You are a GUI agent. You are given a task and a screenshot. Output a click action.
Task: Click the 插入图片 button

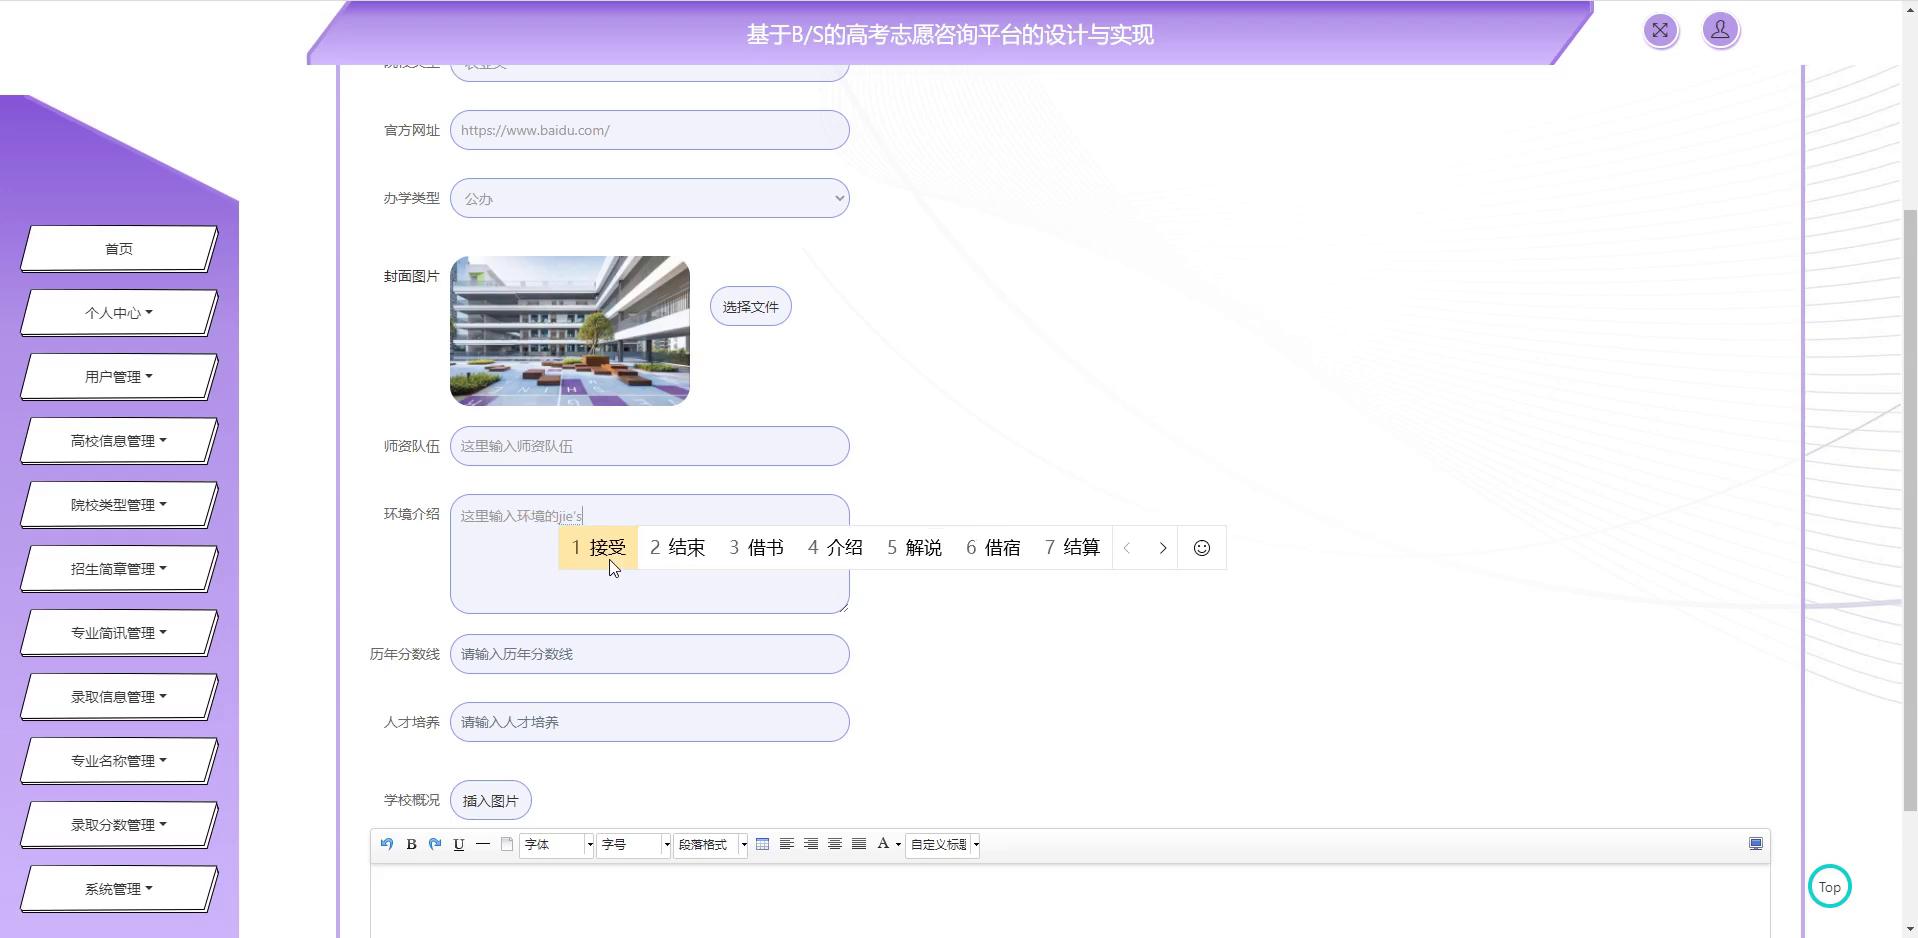[491, 801]
